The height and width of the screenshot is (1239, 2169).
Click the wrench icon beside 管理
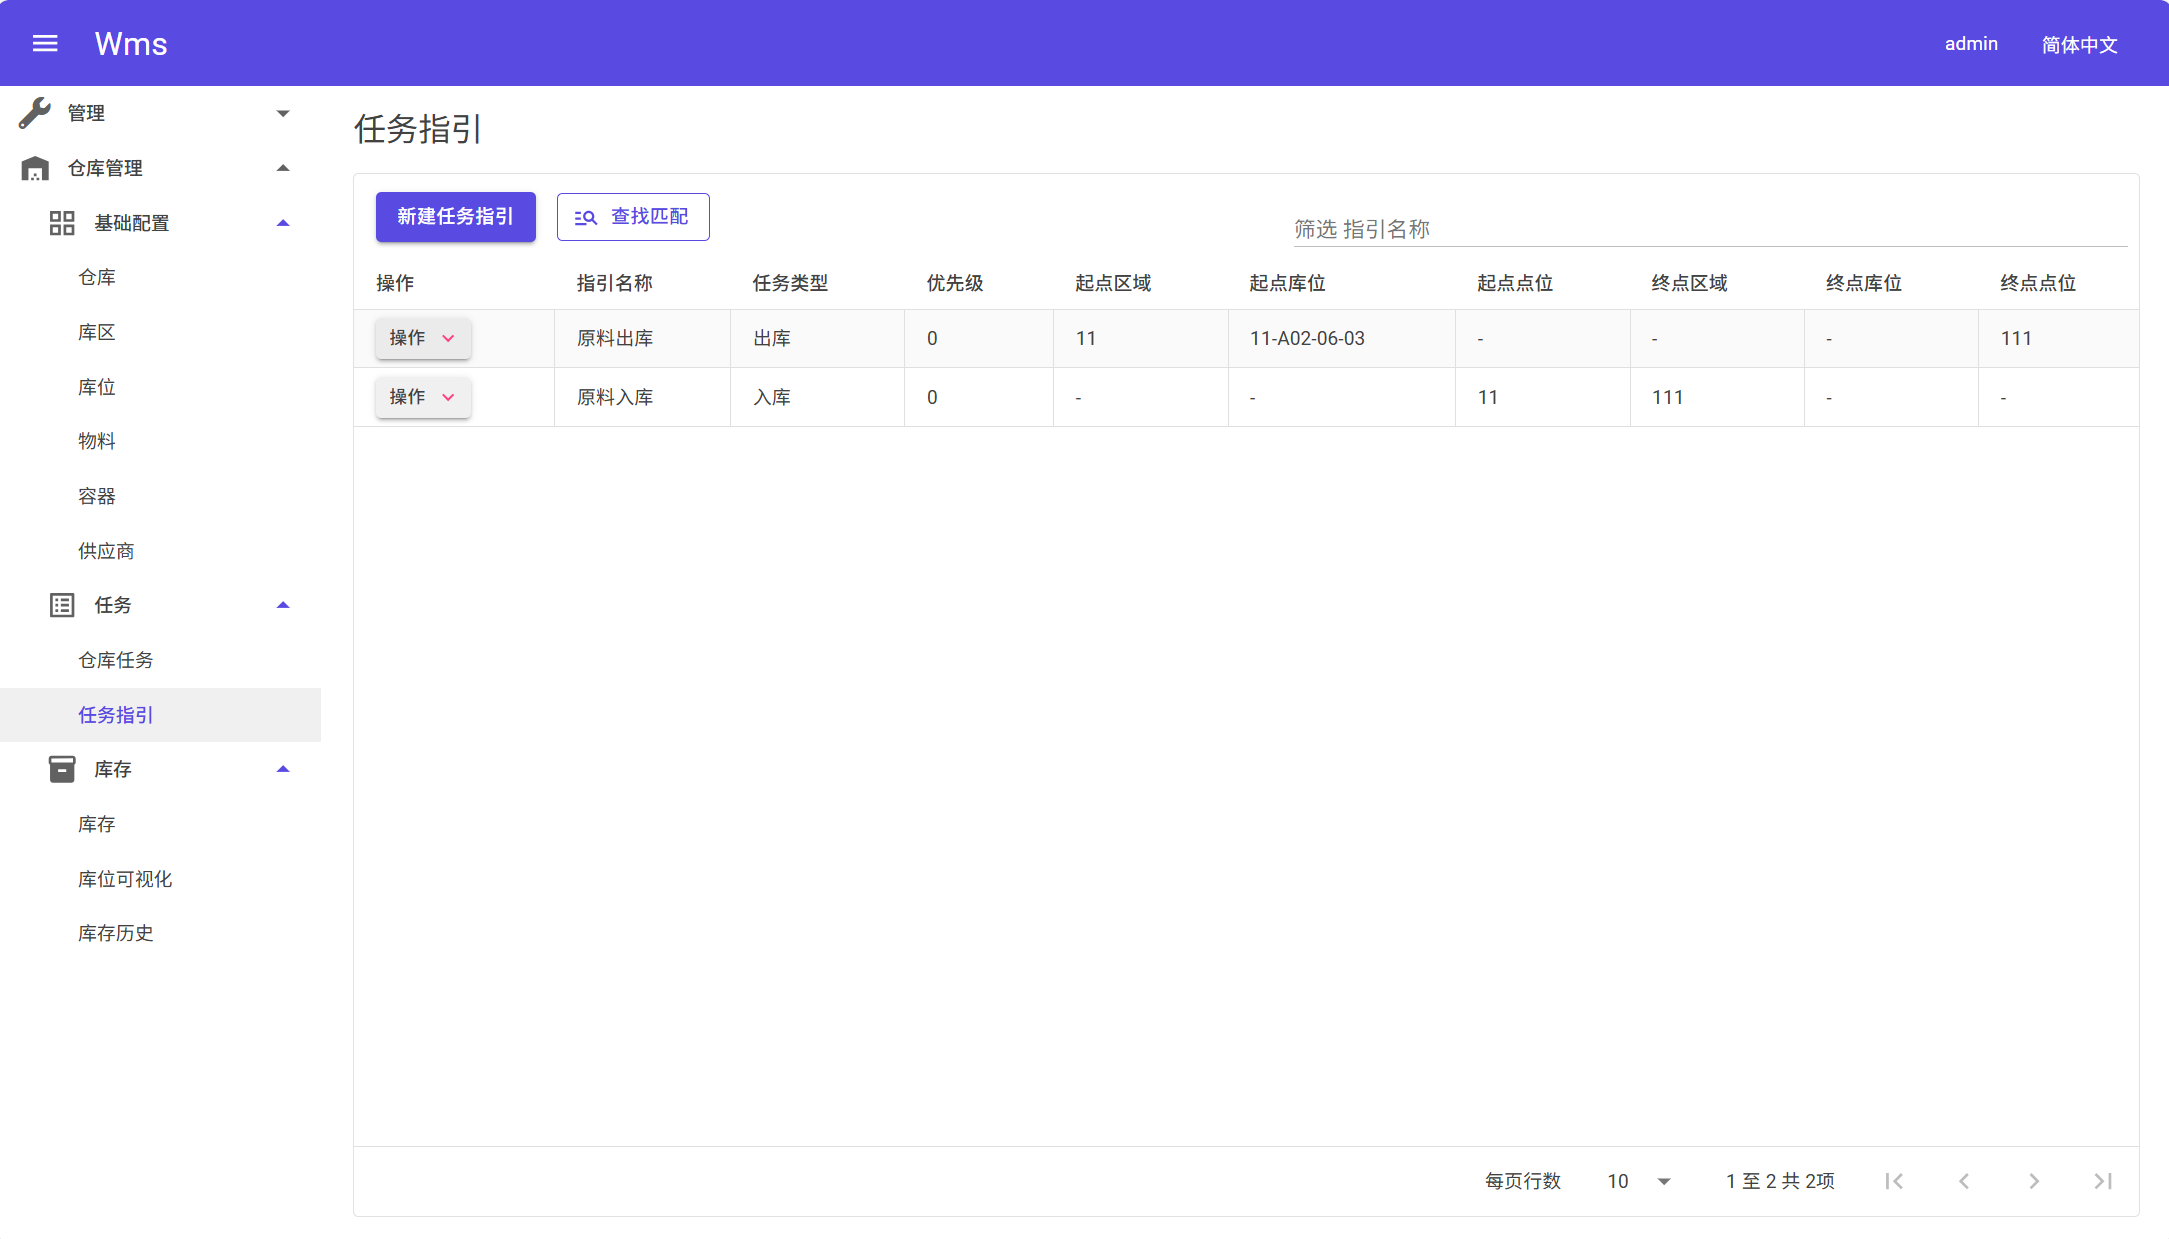point(35,113)
